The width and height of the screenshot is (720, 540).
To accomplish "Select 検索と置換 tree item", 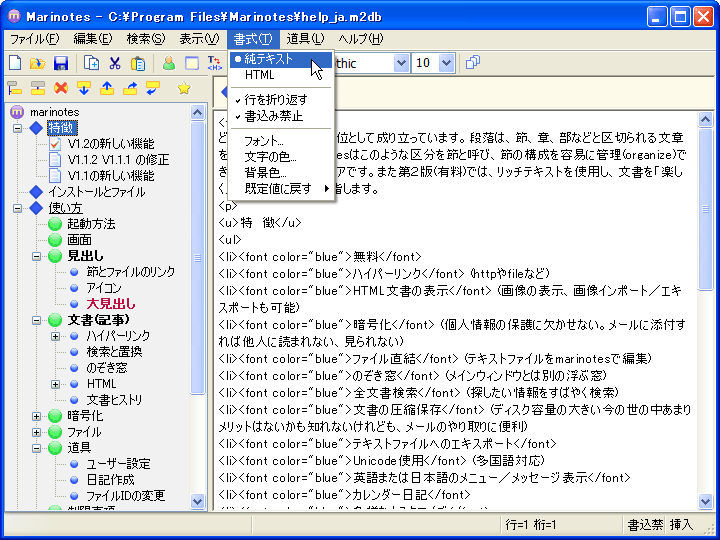I will tap(114, 352).
